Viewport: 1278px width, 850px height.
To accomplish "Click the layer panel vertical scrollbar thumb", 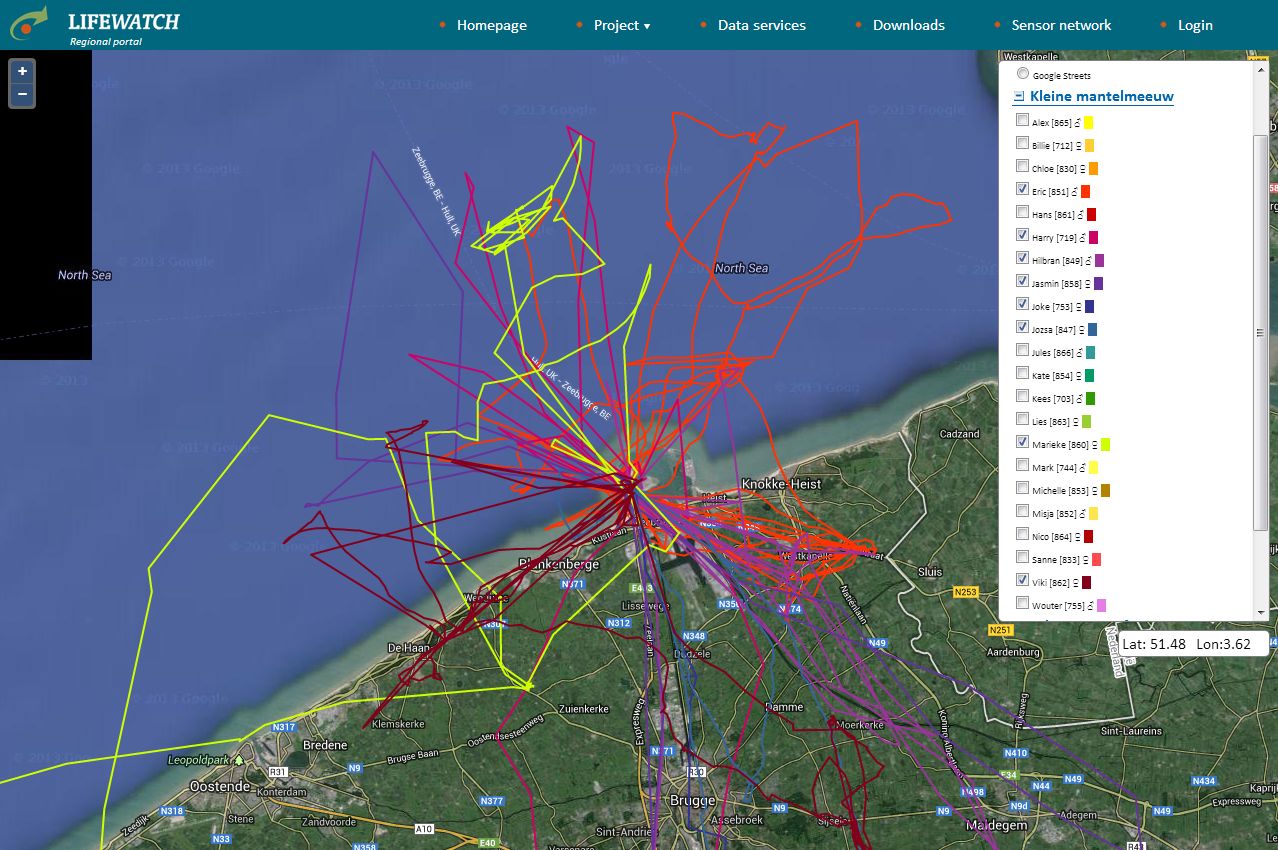I will [x=1260, y=330].
